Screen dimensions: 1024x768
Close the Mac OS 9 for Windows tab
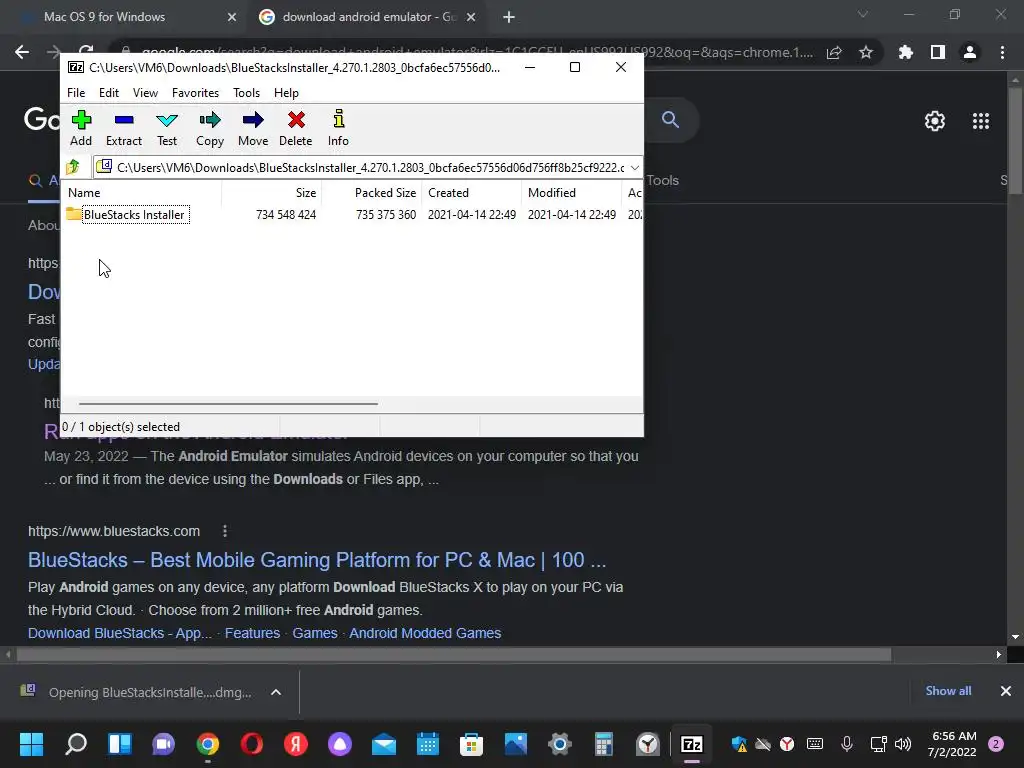231,17
